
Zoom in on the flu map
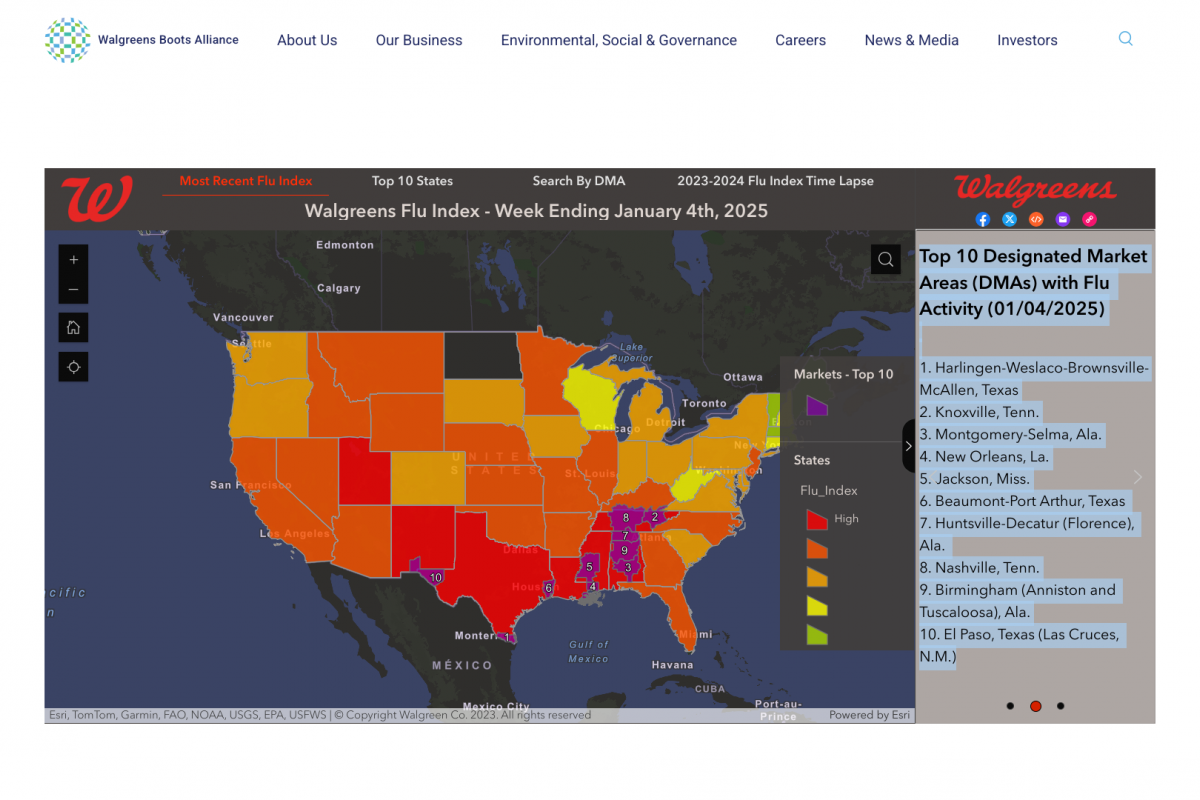(73, 260)
